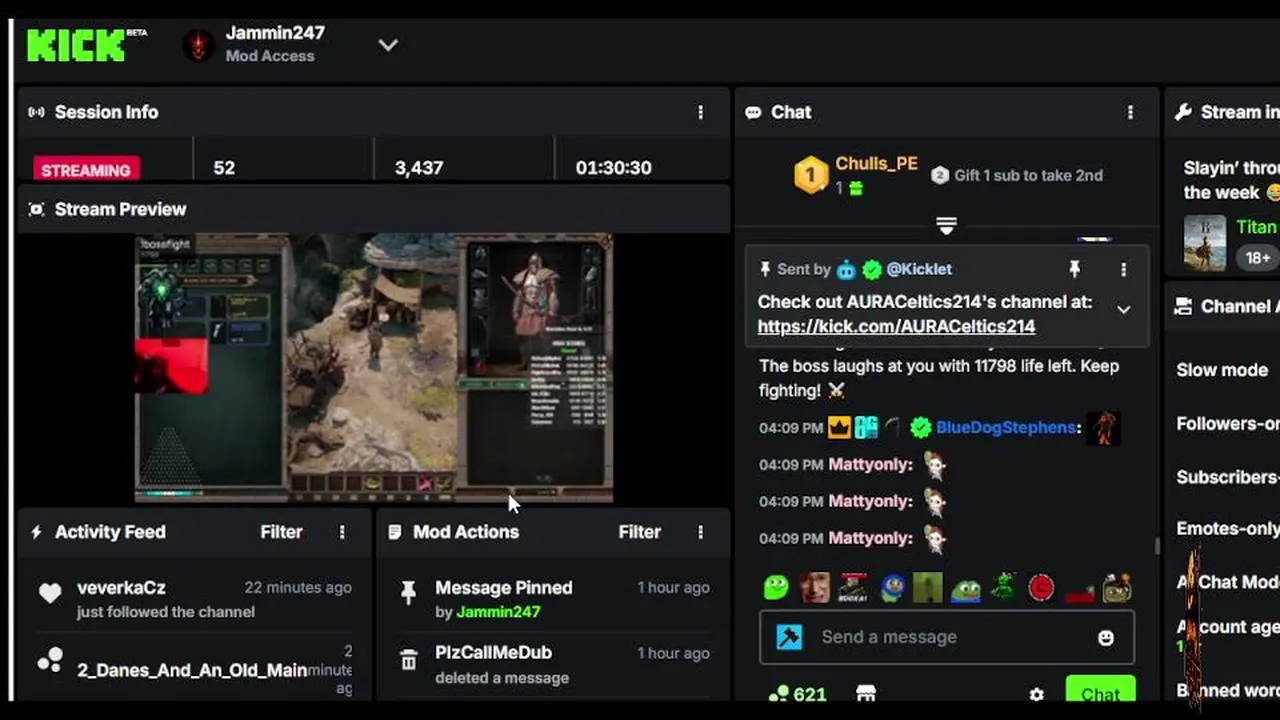This screenshot has height=720, width=1280.
Task: Click BlueDogStephens username in chat
Action: pos(1006,427)
